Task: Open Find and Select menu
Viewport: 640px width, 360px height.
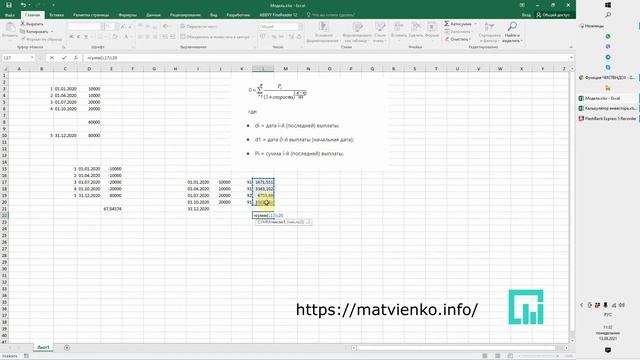Action: [x=512, y=32]
